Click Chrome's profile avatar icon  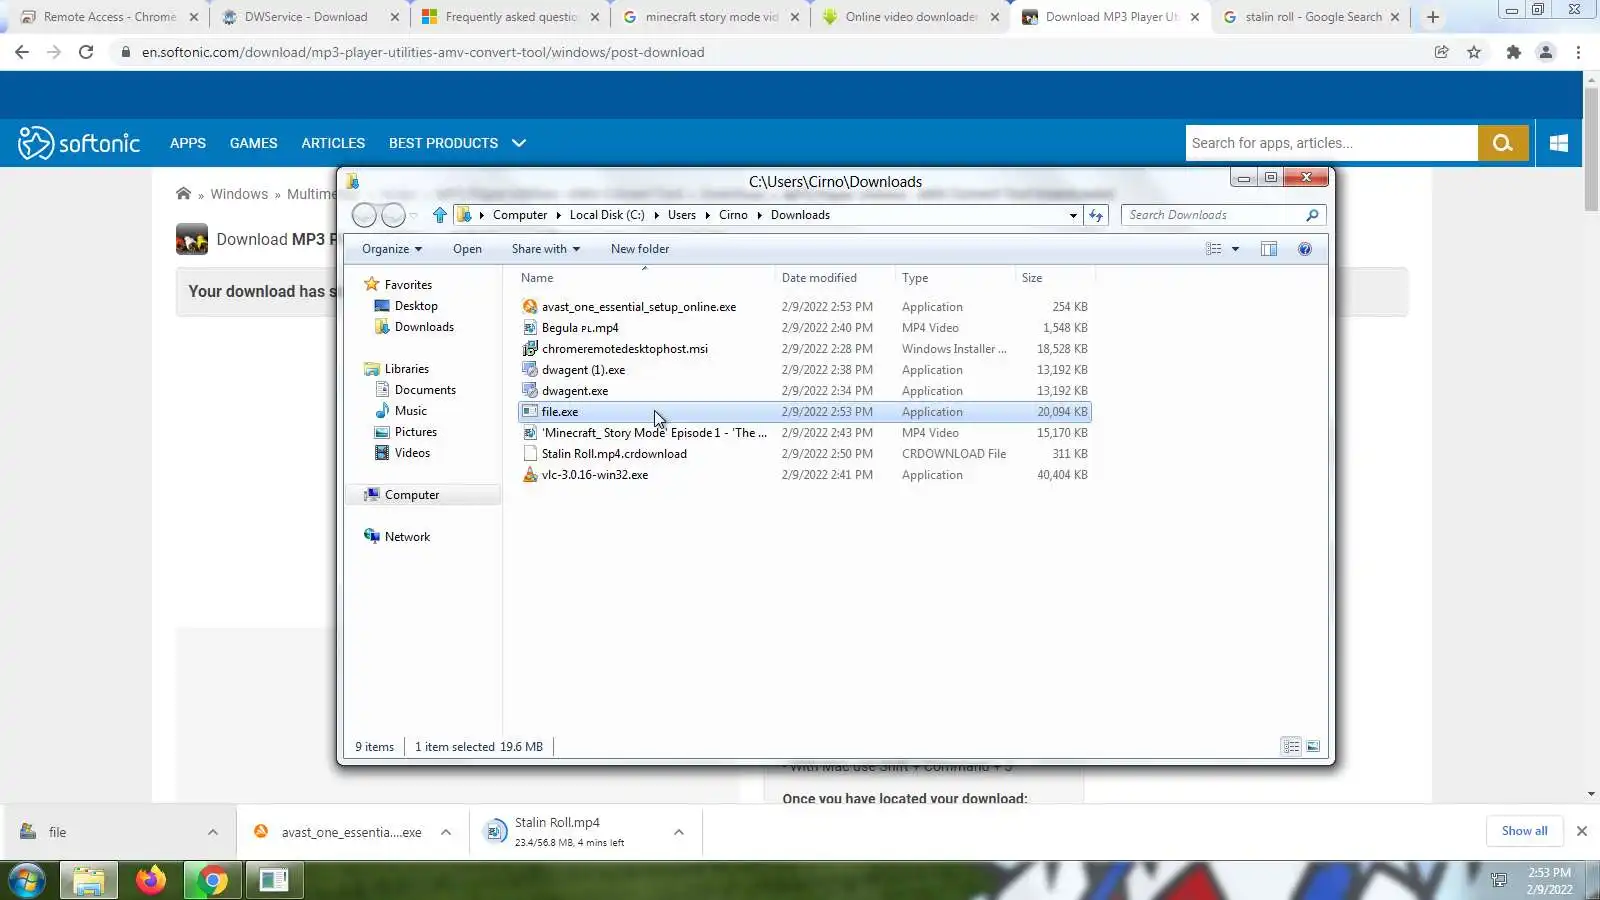click(x=1546, y=52)
